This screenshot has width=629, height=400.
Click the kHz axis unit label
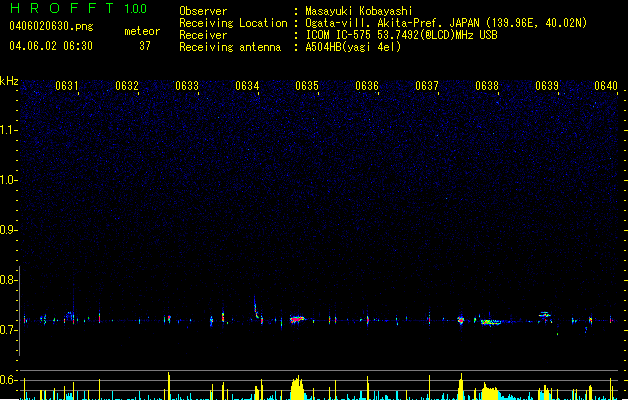(9, 81)
